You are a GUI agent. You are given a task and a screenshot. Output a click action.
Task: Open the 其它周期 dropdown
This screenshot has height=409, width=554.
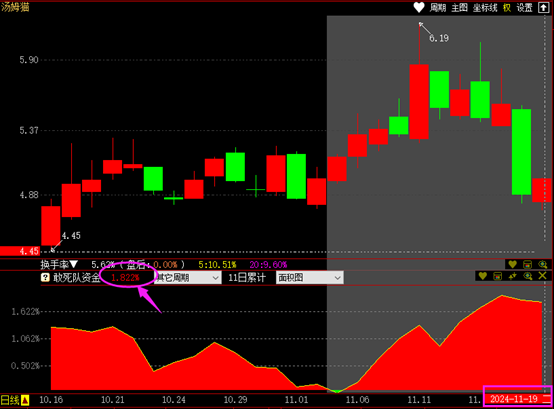pyautogui.click(x=188, y=278)
